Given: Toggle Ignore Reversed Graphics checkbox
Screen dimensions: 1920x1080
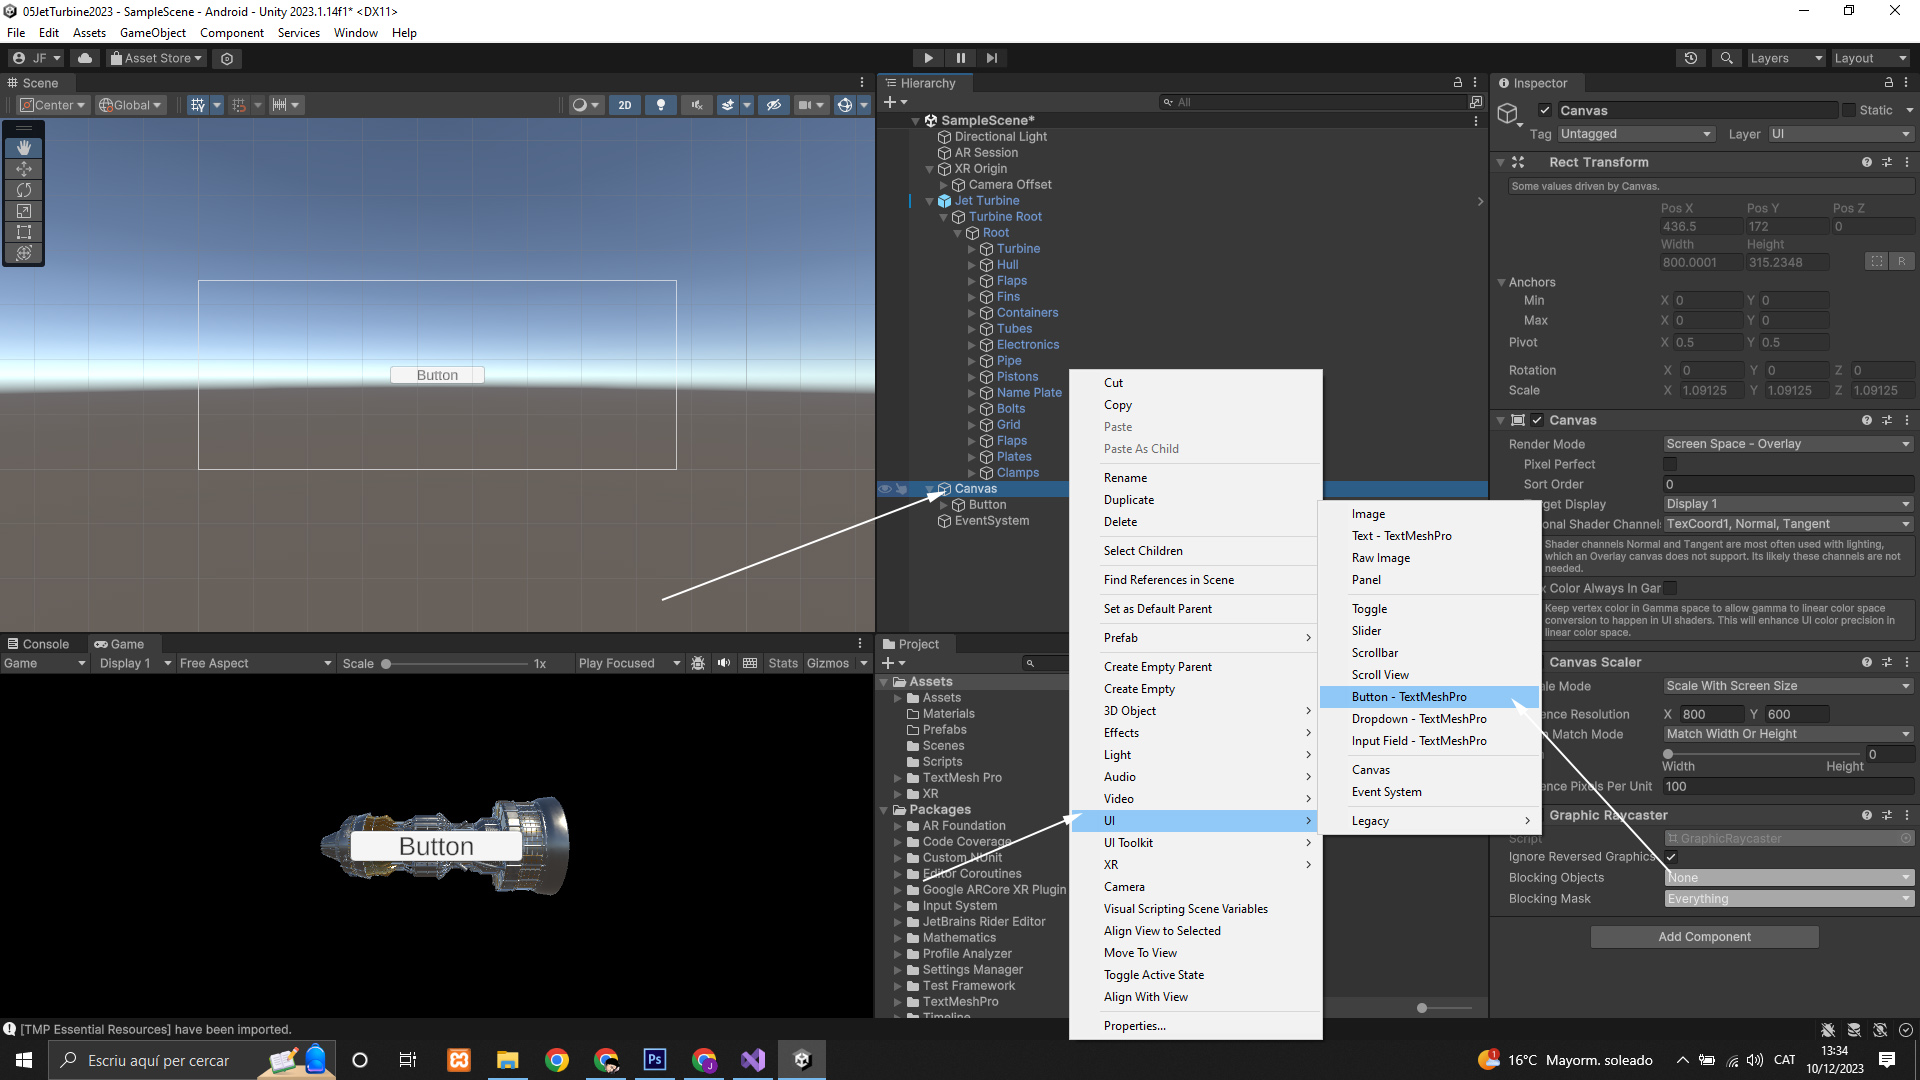Looking at the screenshot, I should click(x=1671, y=857).
